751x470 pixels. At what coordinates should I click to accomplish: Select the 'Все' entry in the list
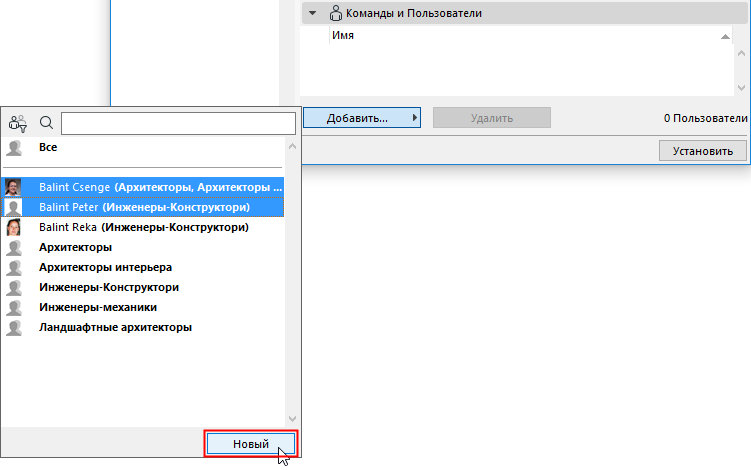pos(142,148)
